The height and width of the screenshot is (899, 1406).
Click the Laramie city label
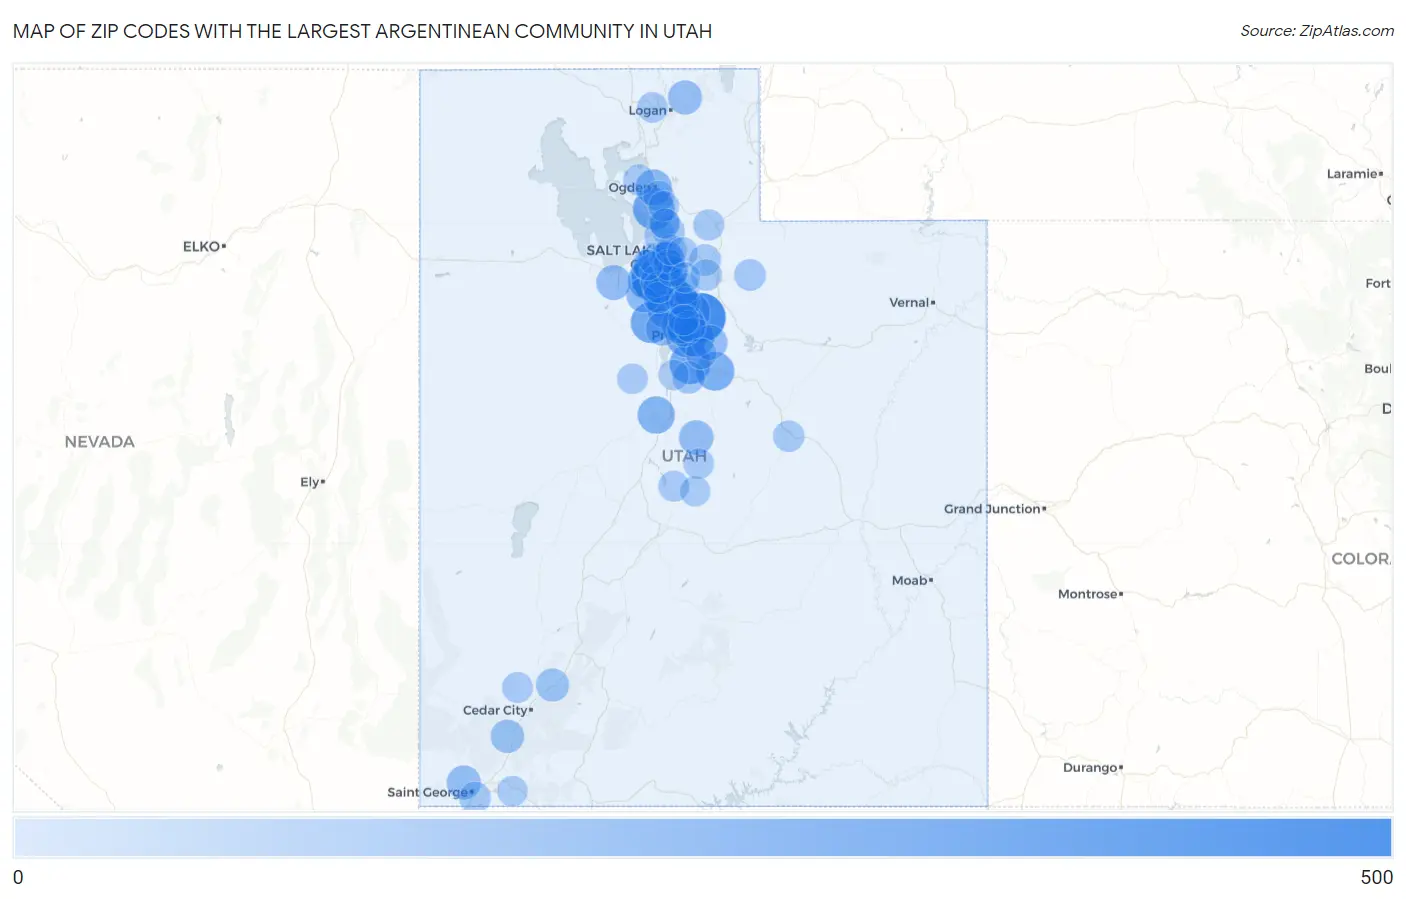point(1352,174)
